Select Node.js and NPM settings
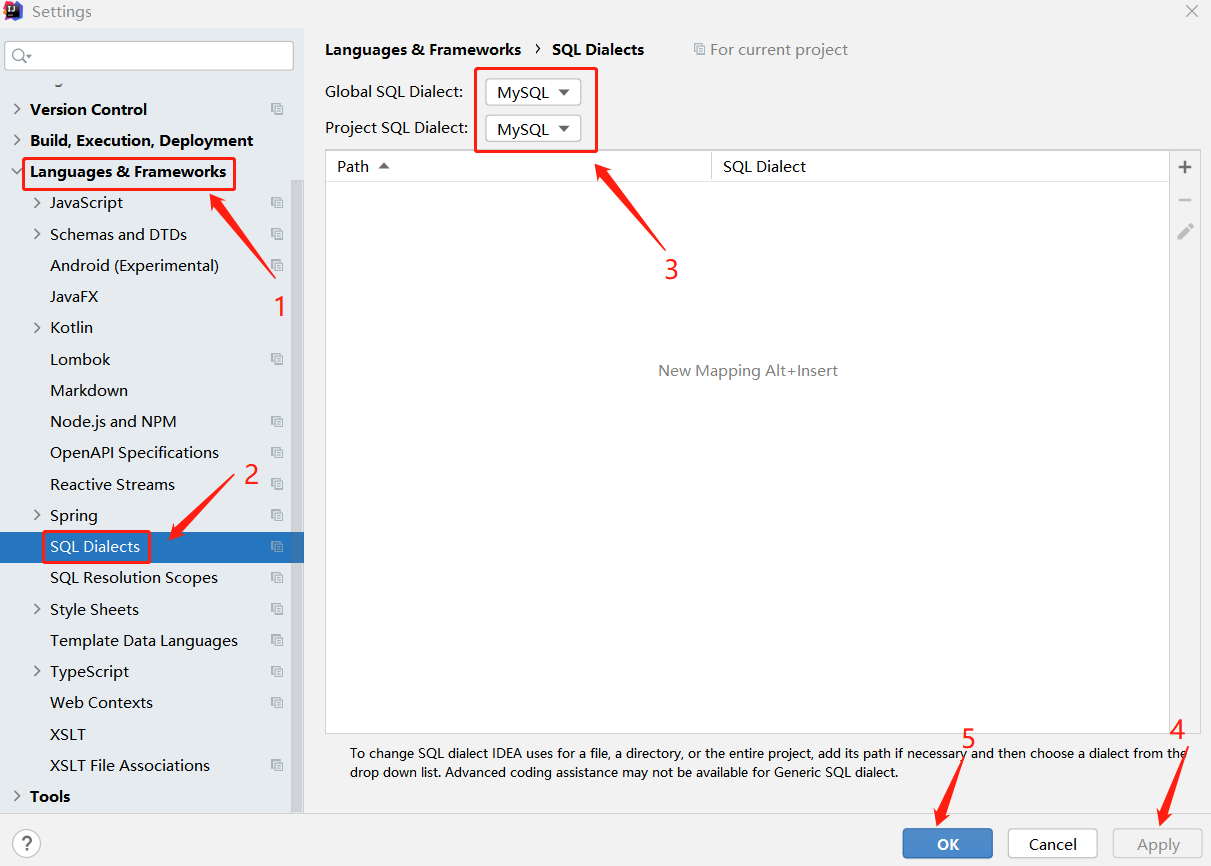This screenshot has width=1211, height=866. 113,422
